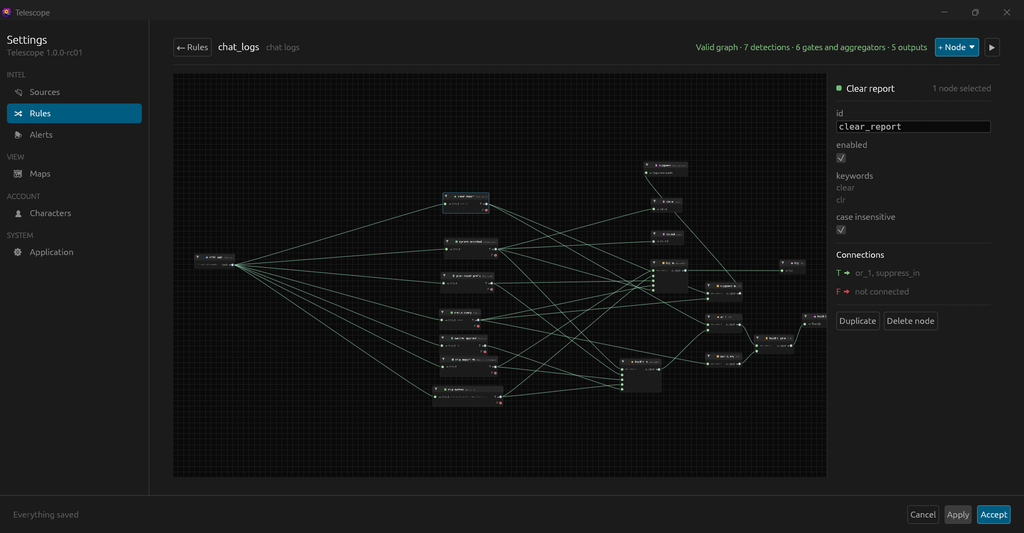Select the keyword 'clr'
1024x533 pixels.
point(841,200)
